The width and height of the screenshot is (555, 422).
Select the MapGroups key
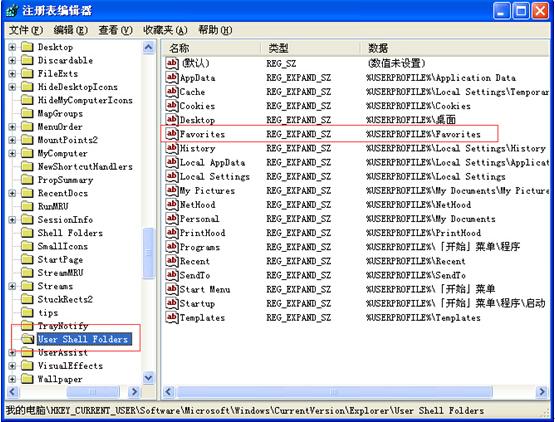(61, 113)
